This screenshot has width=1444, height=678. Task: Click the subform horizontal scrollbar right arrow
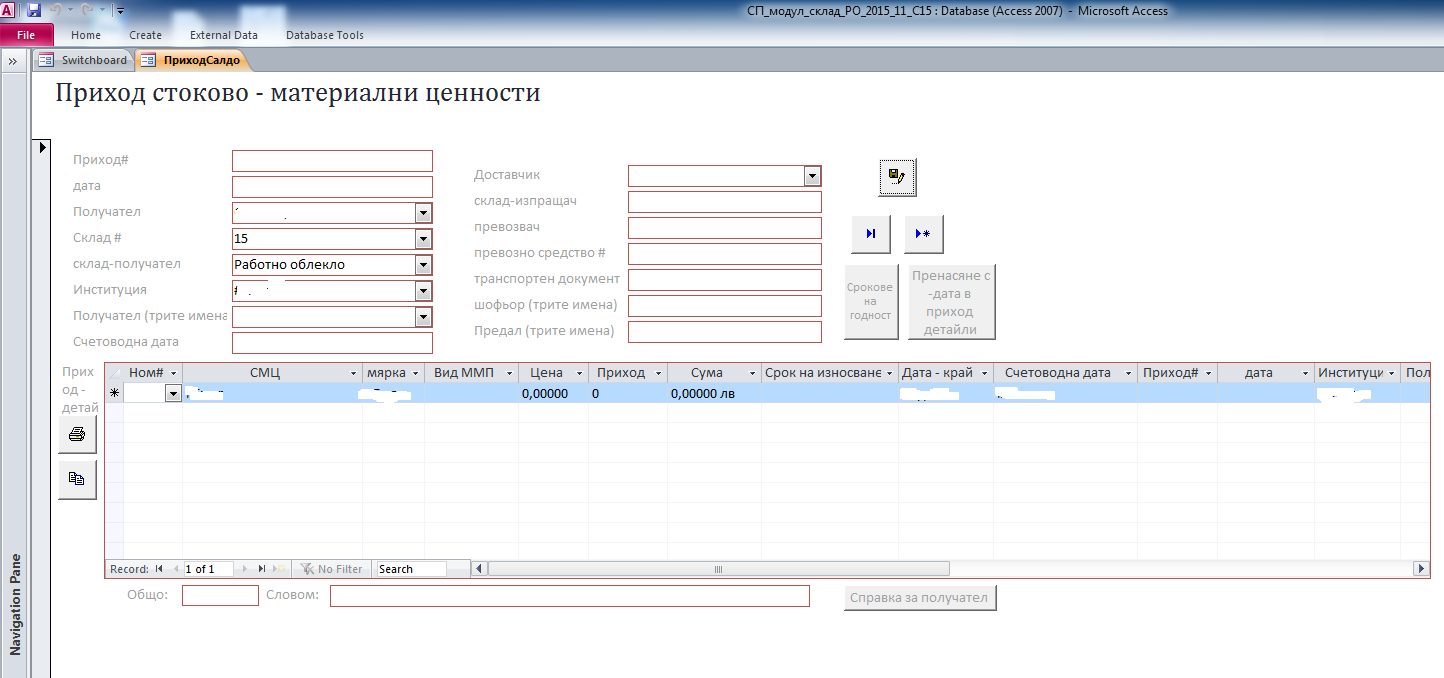(1421, 569)
